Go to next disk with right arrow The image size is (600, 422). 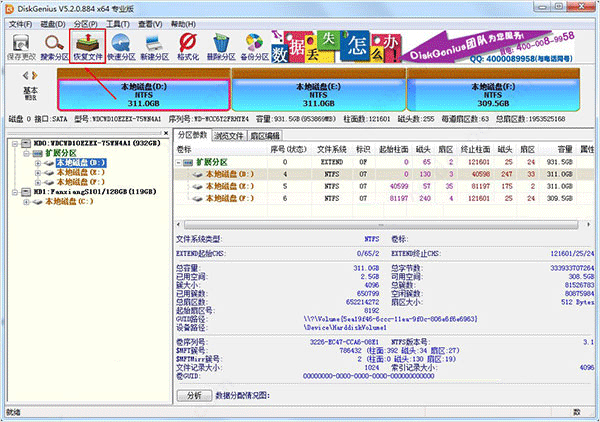tap(35, 75)
